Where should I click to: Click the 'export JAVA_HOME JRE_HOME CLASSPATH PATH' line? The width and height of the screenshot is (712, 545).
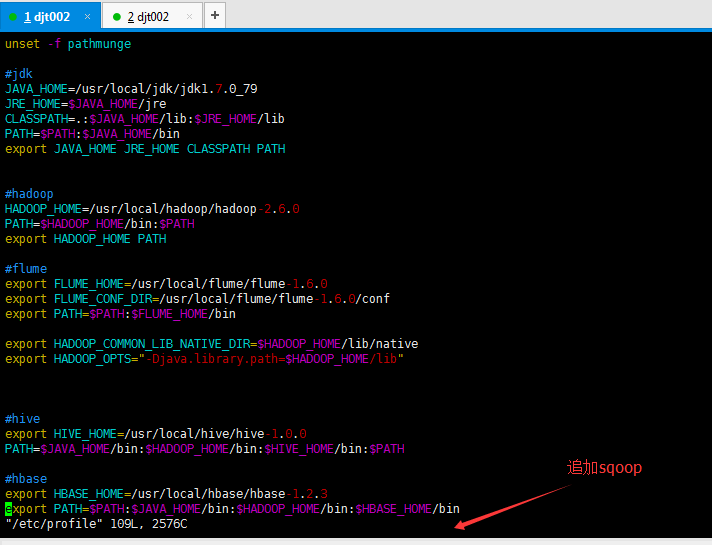145,149
